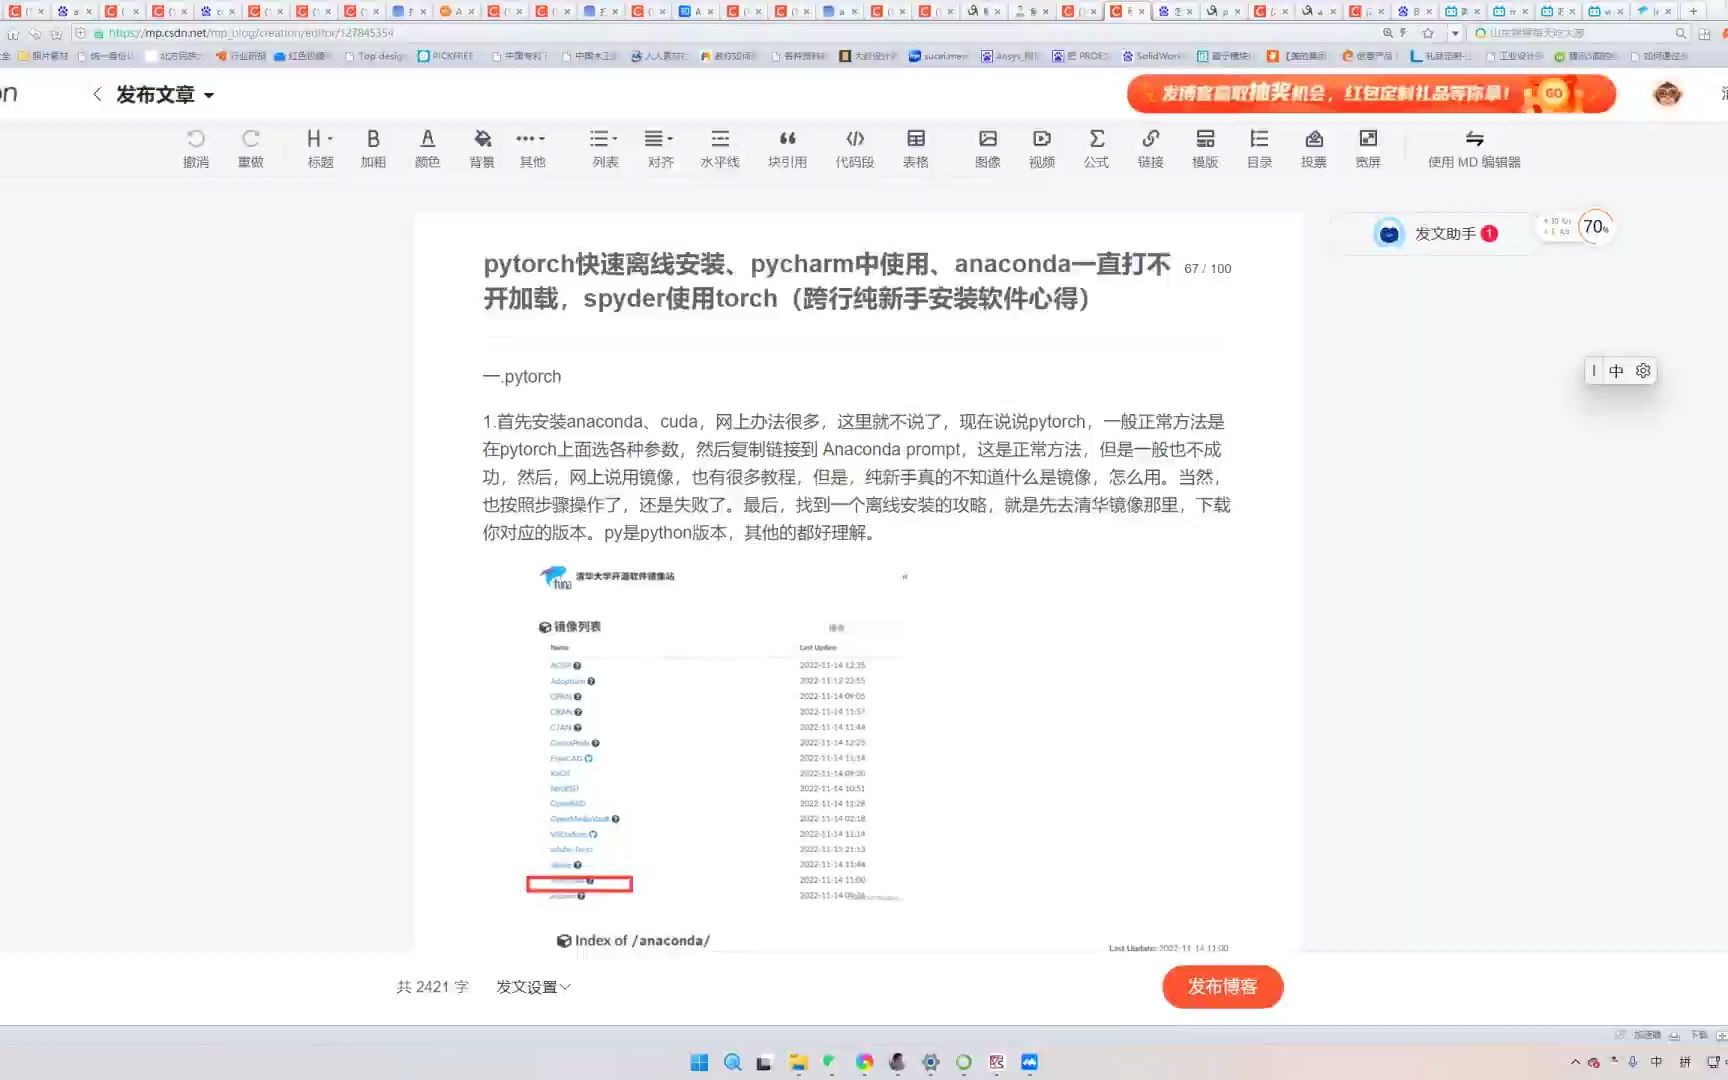The width and height of the screenshot is (1728, 1080).
Task: Click the 发布博客 publish button
Action: pos(1222,986)
